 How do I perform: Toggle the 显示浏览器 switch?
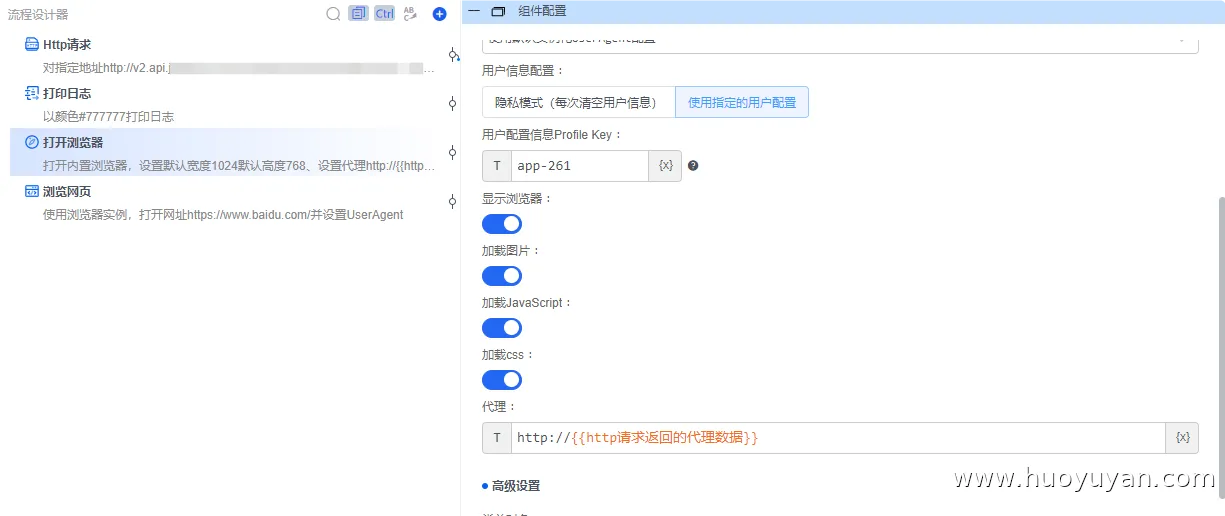(x=502, y=224)
